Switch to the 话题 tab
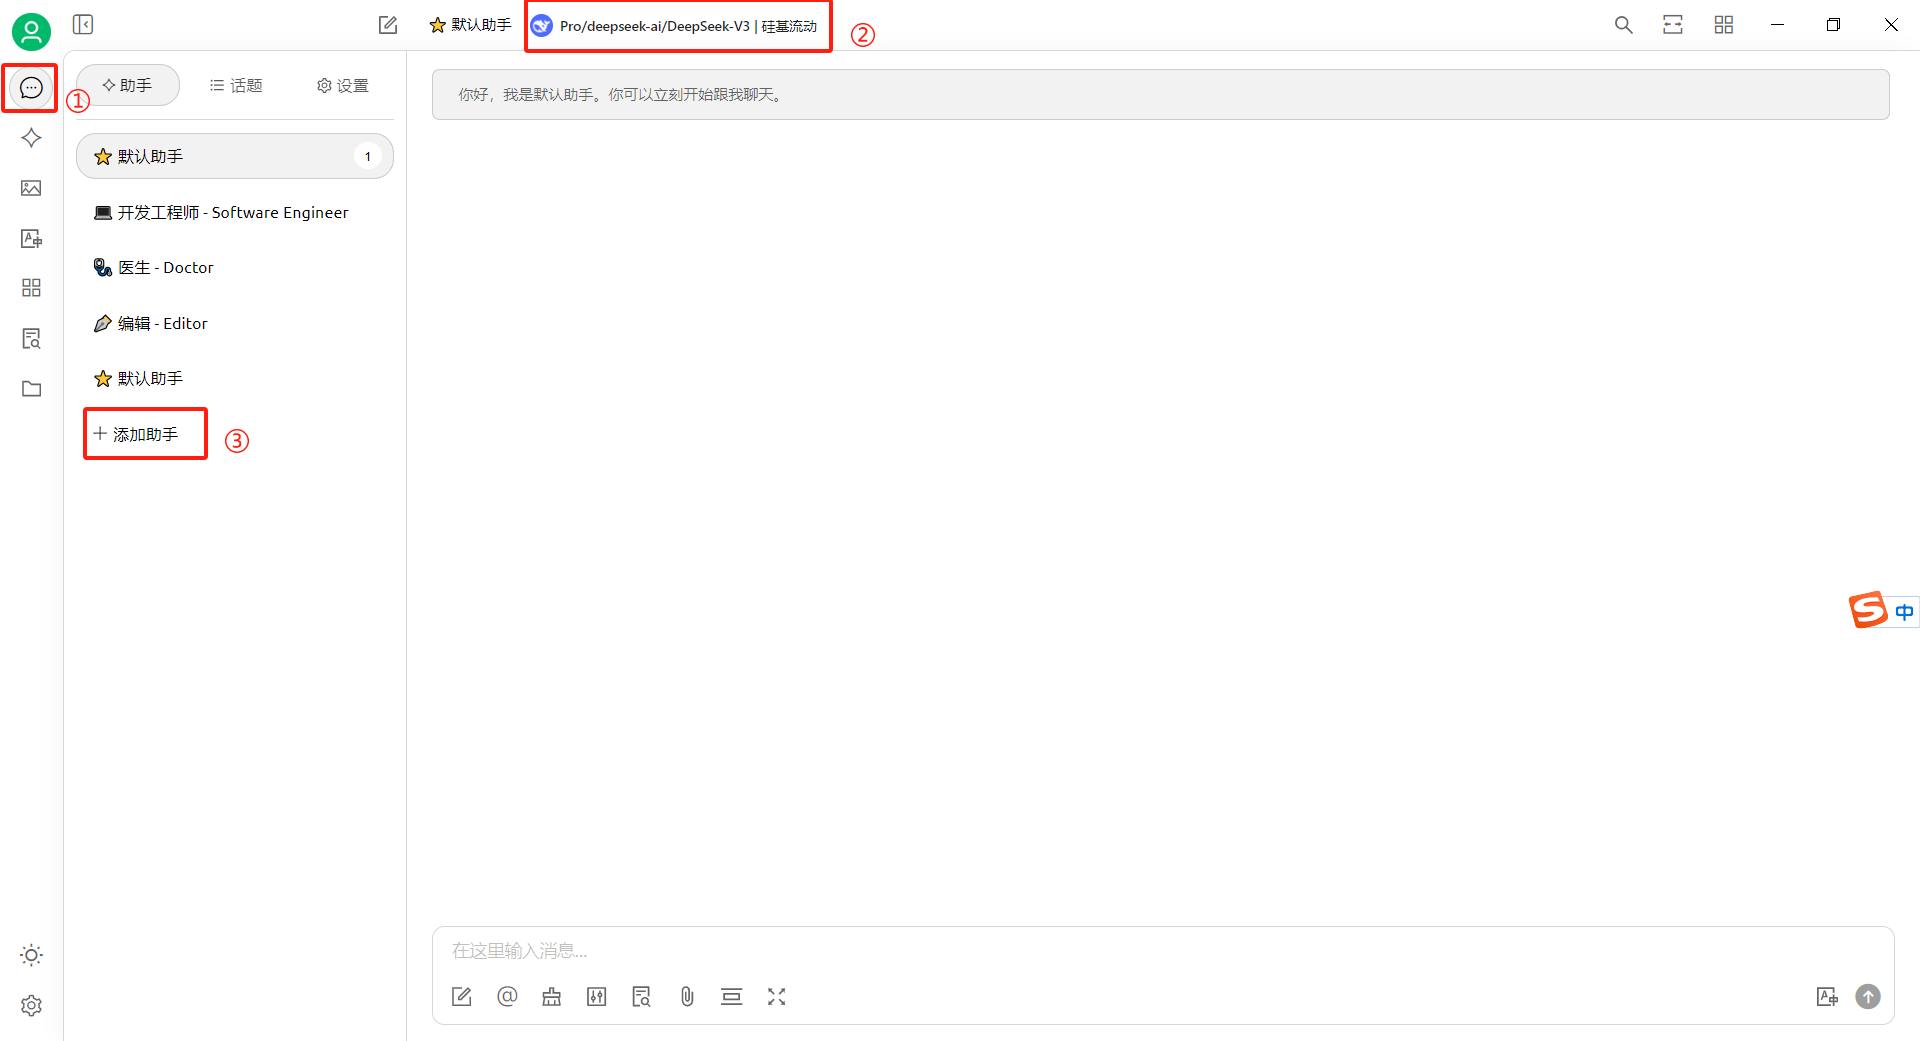The image size is (1920, 1041). (x=236, y=85)
